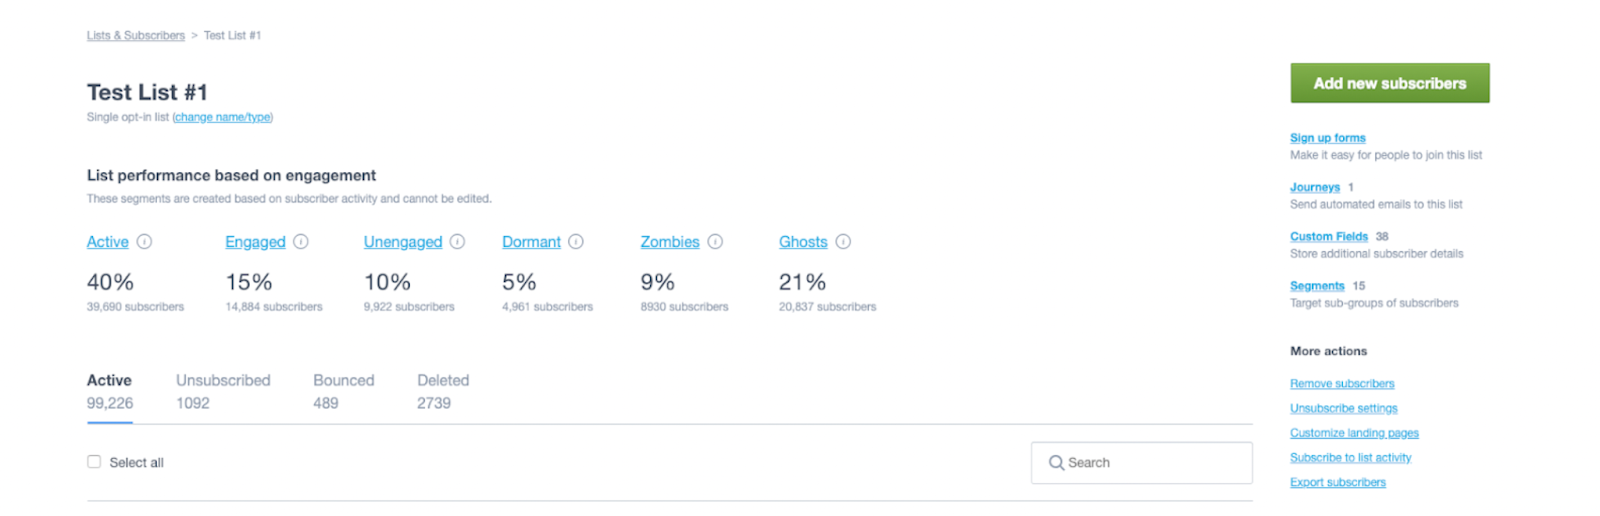Click the info icon beside Ghosts segment
The height and width of the screenshot is (516, 1600).
[x=843, y=242]
